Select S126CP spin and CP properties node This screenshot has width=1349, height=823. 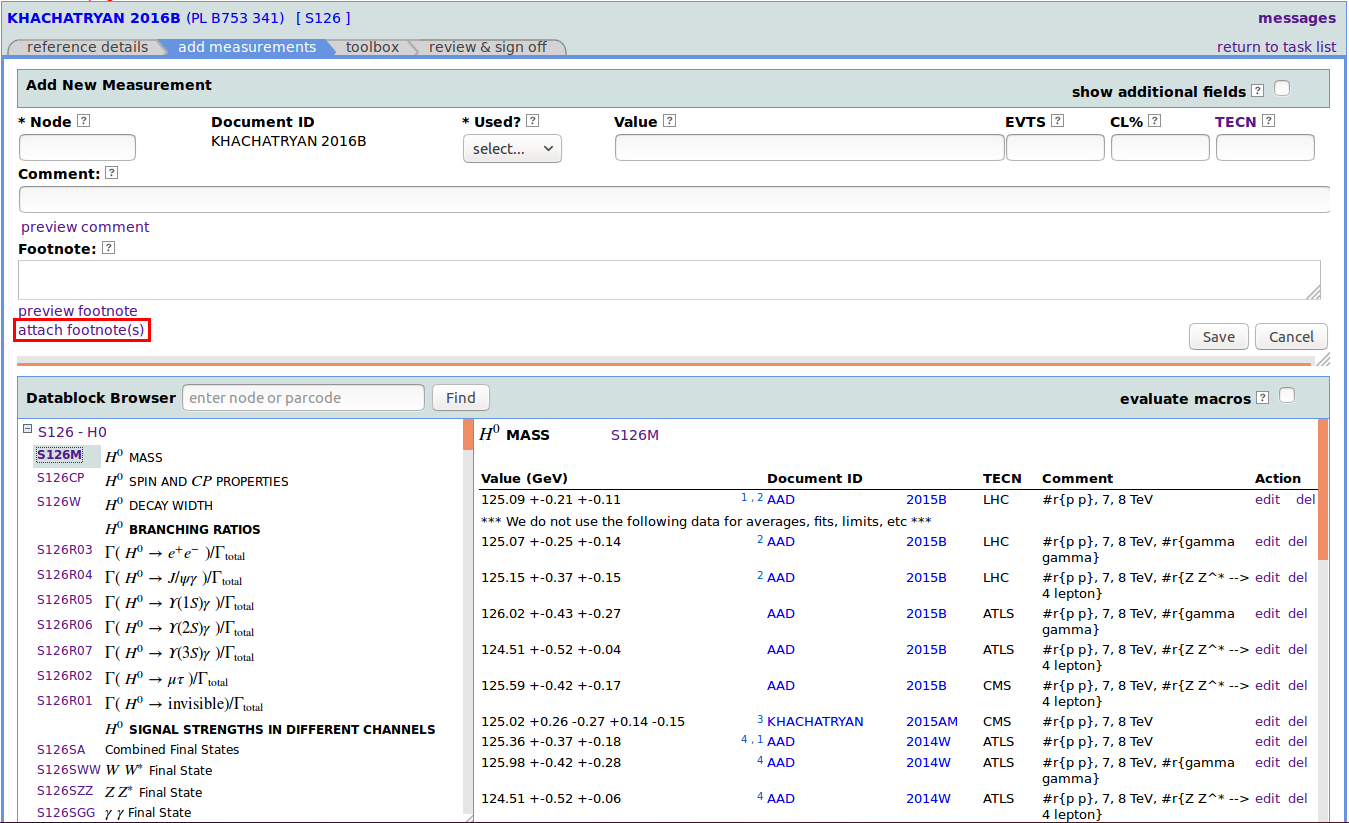point(61,478)
